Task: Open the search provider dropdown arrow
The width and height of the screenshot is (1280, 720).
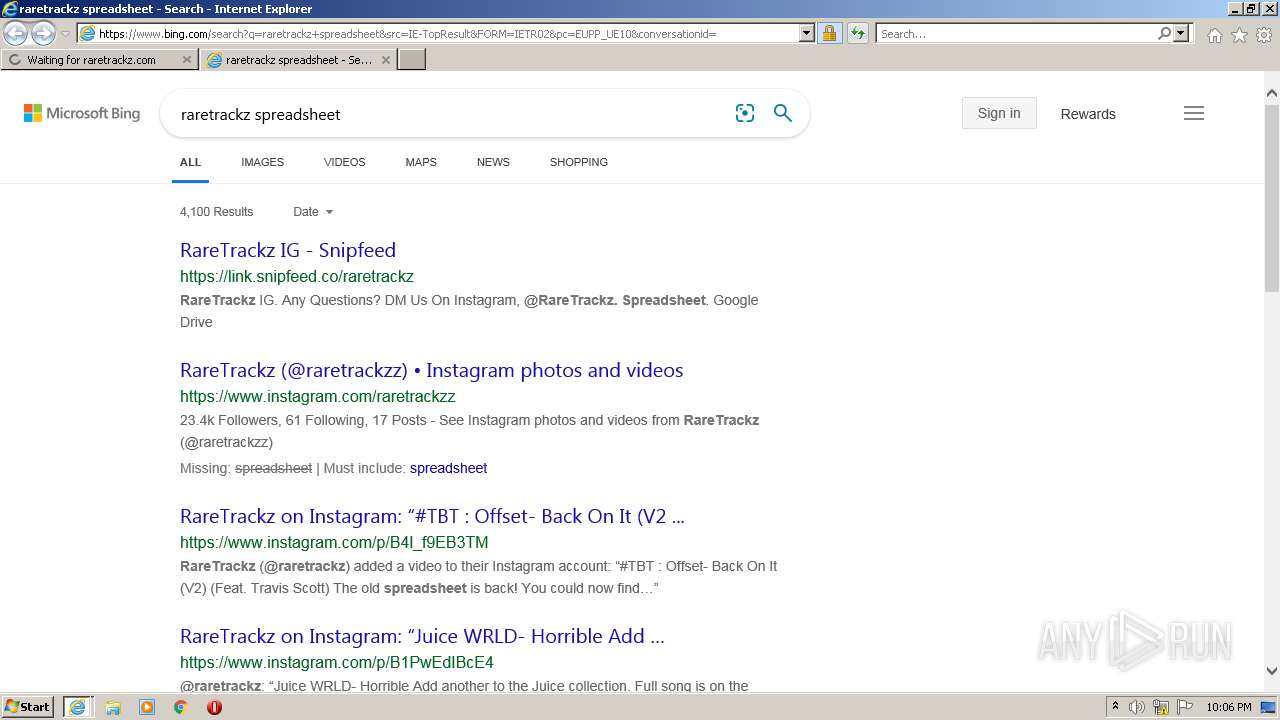Action: point(1181,33)
